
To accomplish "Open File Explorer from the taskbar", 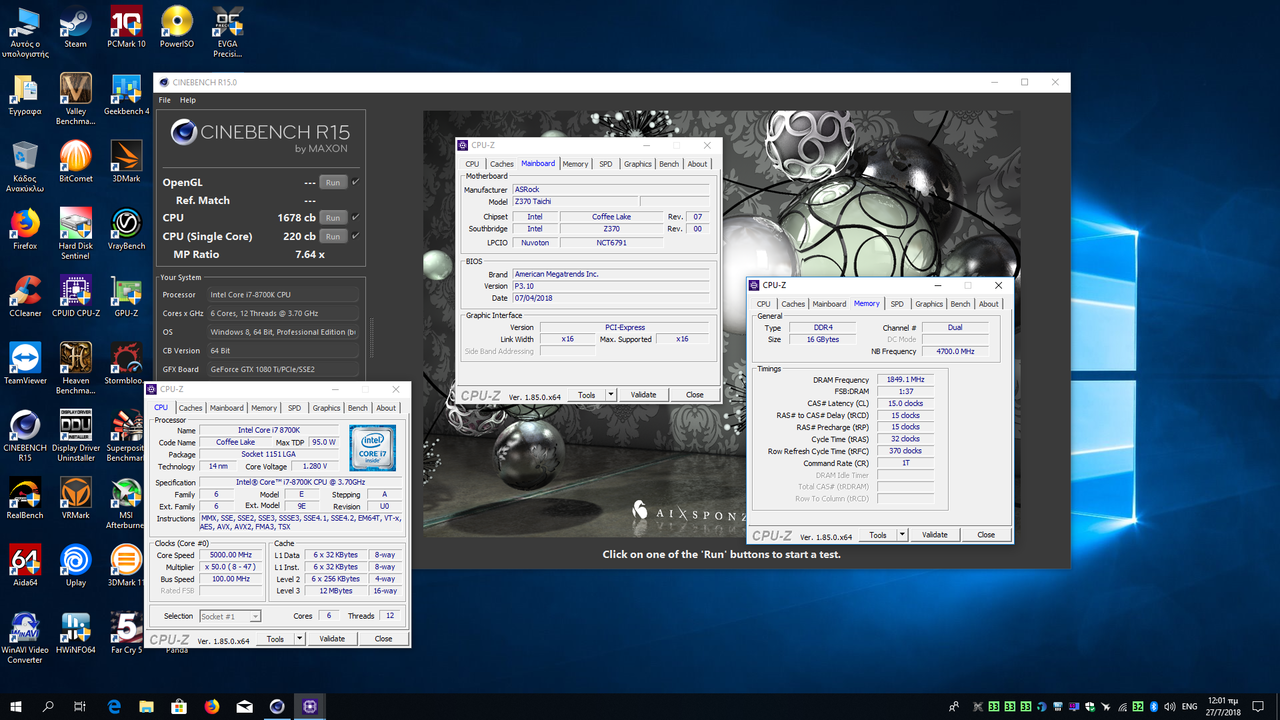I will 147,706.
